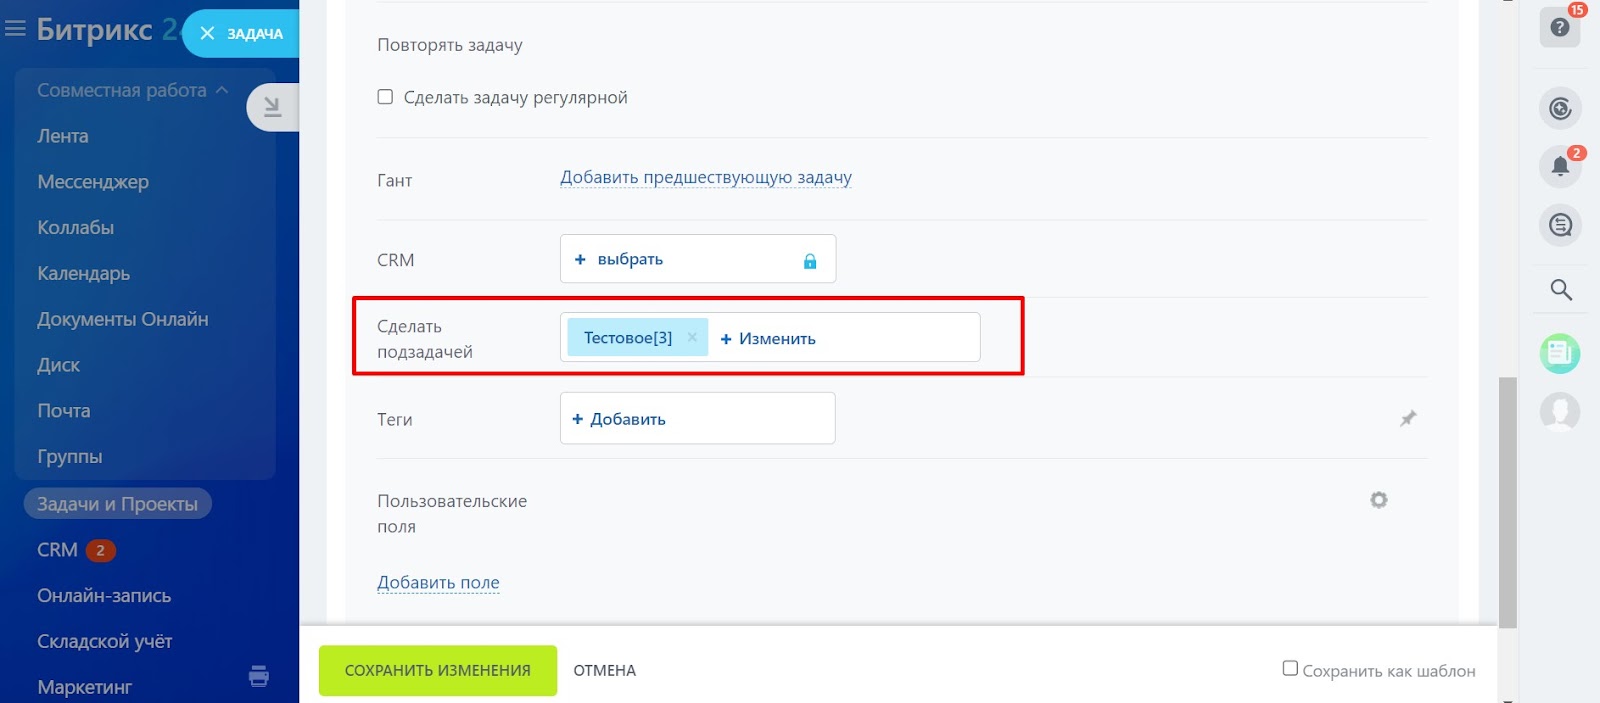The height and width of the screenshot is (703, 1600).
Task: Click the lock icon in CRM field
Action: point(810,261)
